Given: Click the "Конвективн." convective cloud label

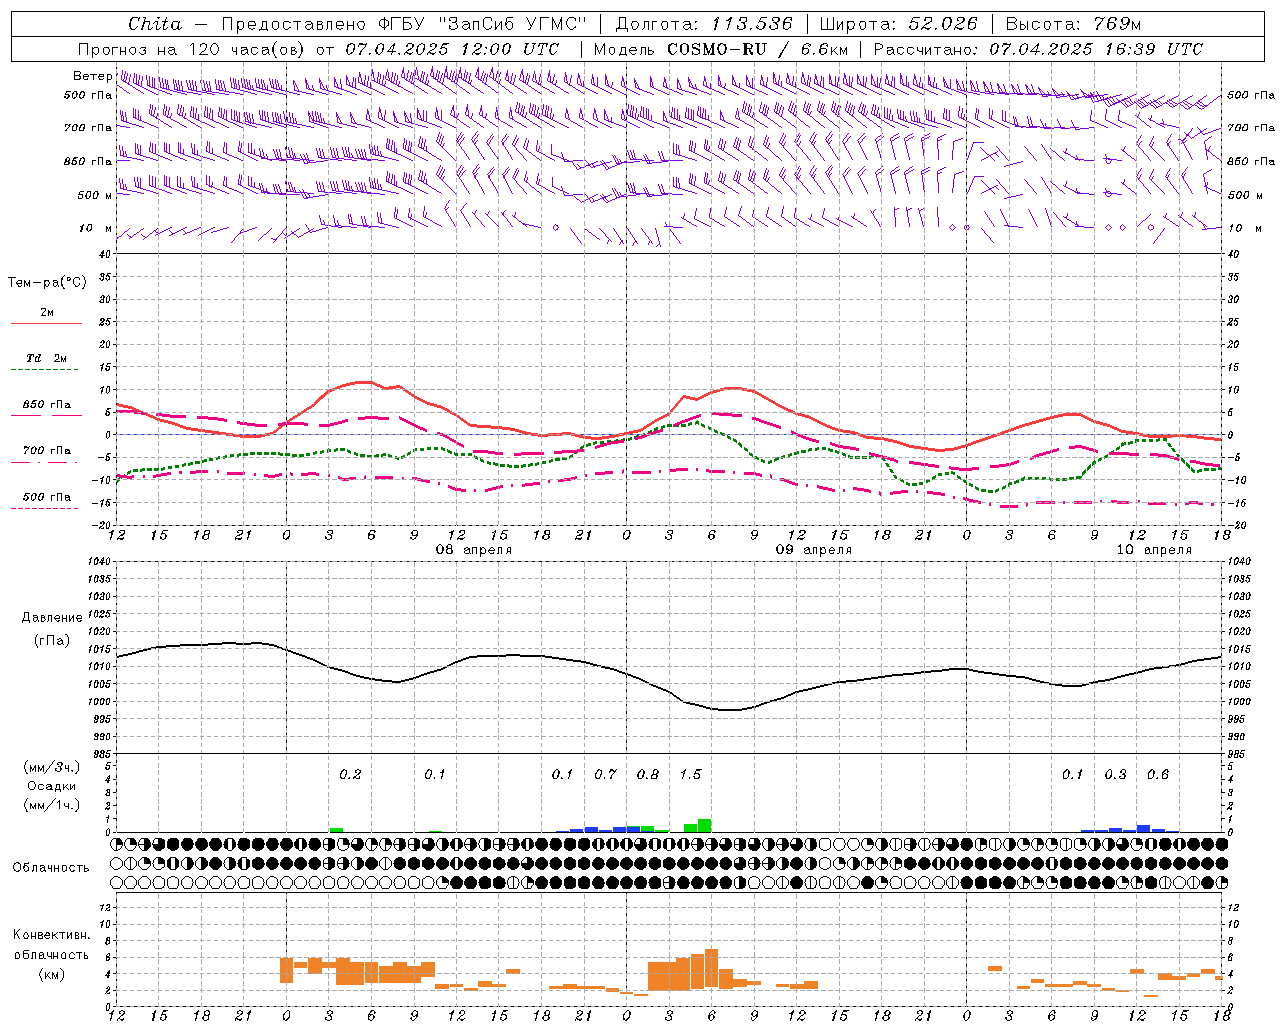Looking at the screenshot, I should (52, 935).
